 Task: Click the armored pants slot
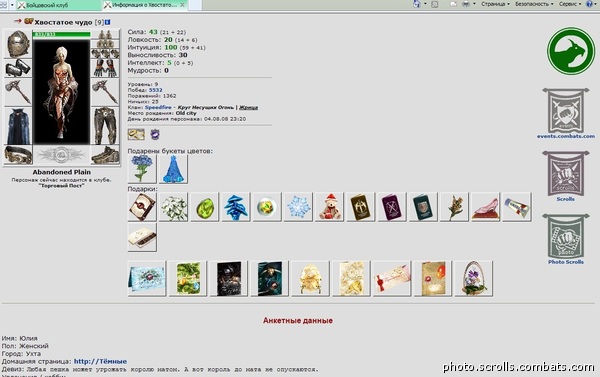[105, 126]
